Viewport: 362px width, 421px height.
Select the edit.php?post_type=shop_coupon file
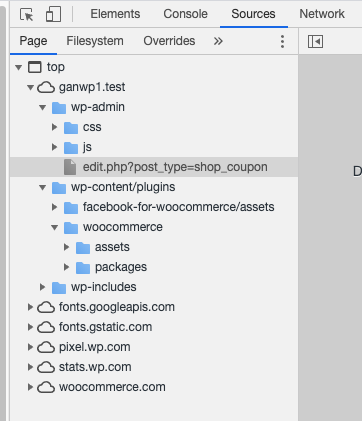click(154, 167)
